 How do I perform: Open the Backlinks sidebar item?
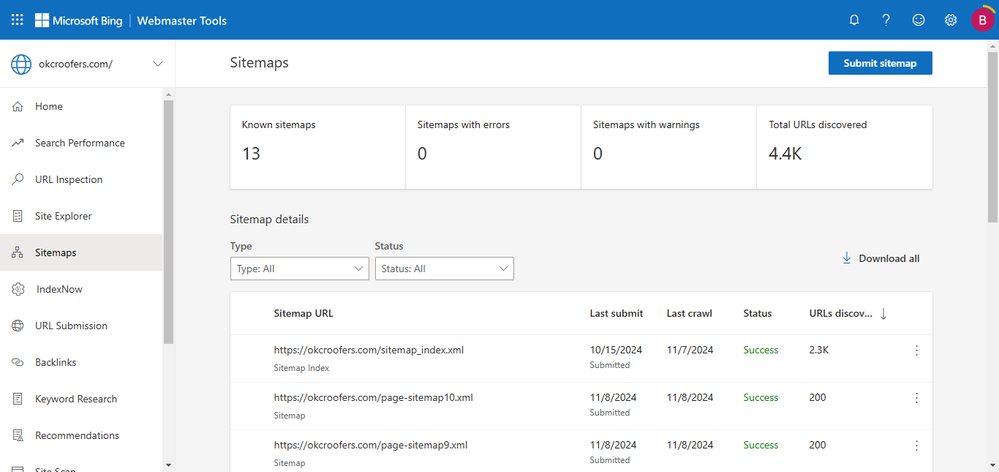pyautogui.click(x=55, y=362)
